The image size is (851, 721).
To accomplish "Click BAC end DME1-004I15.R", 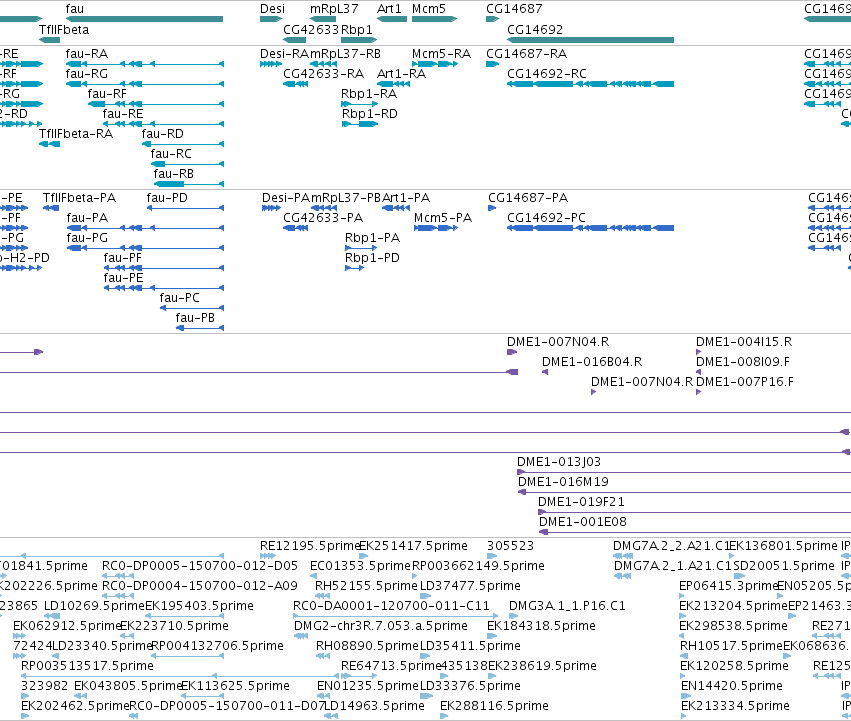I will click(x=698, y=352).
